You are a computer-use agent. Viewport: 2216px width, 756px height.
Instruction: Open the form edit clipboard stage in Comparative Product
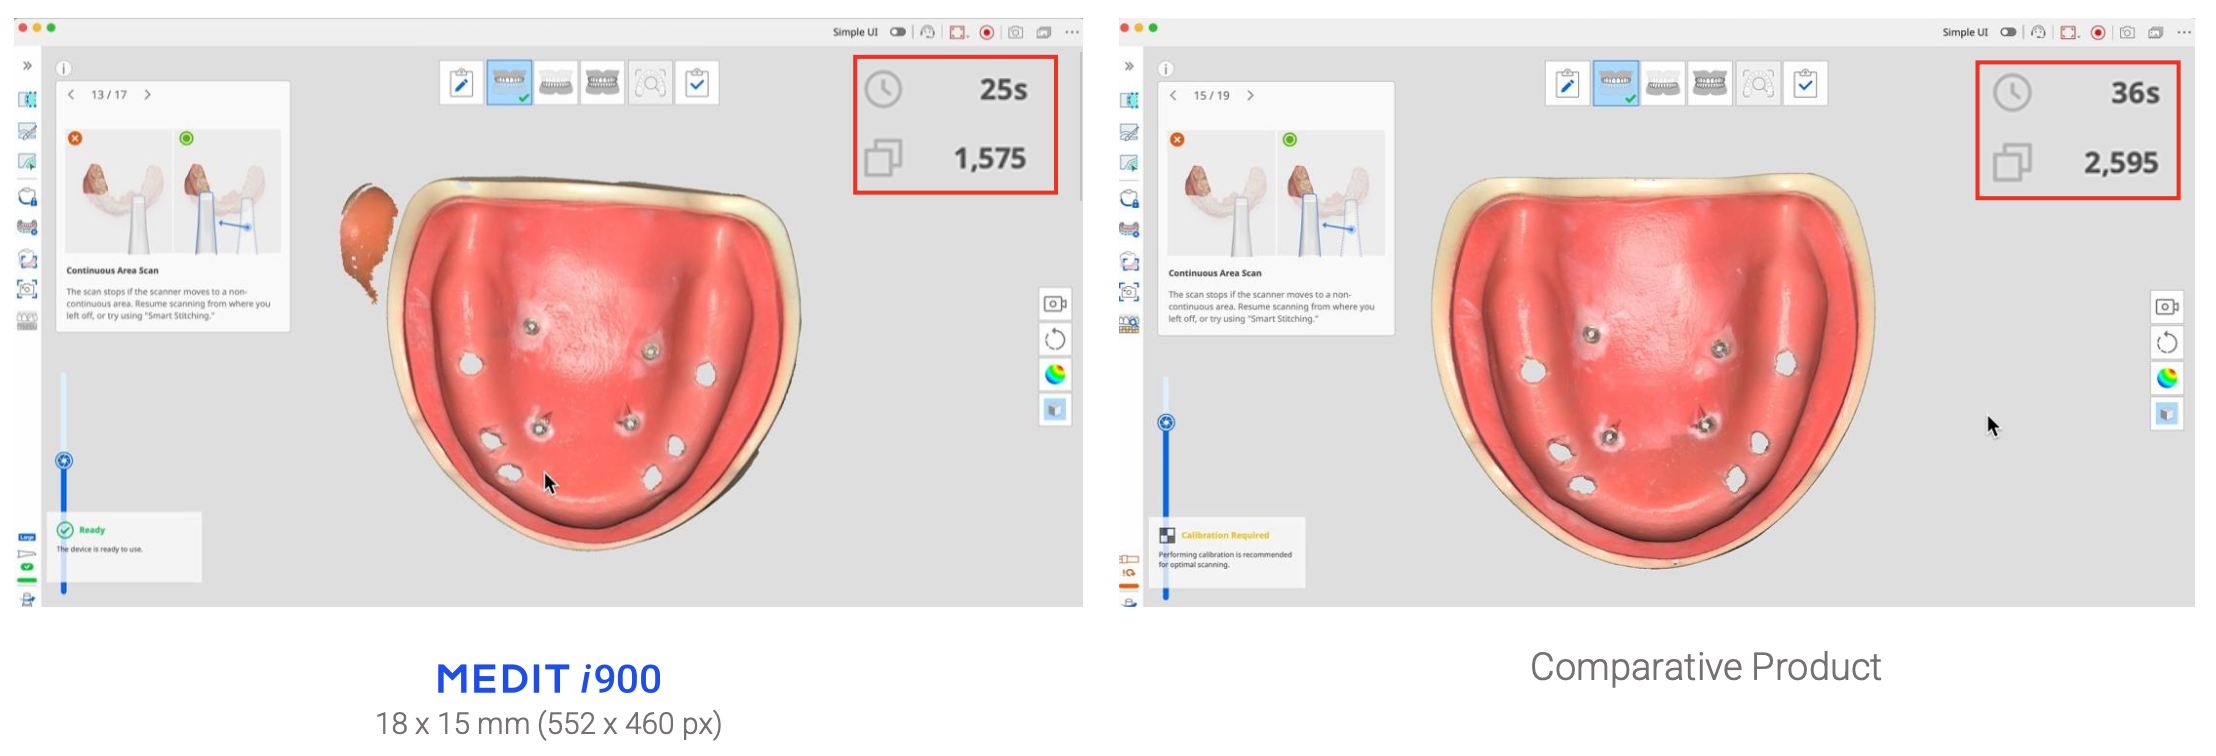click(x=1567, y=84)
